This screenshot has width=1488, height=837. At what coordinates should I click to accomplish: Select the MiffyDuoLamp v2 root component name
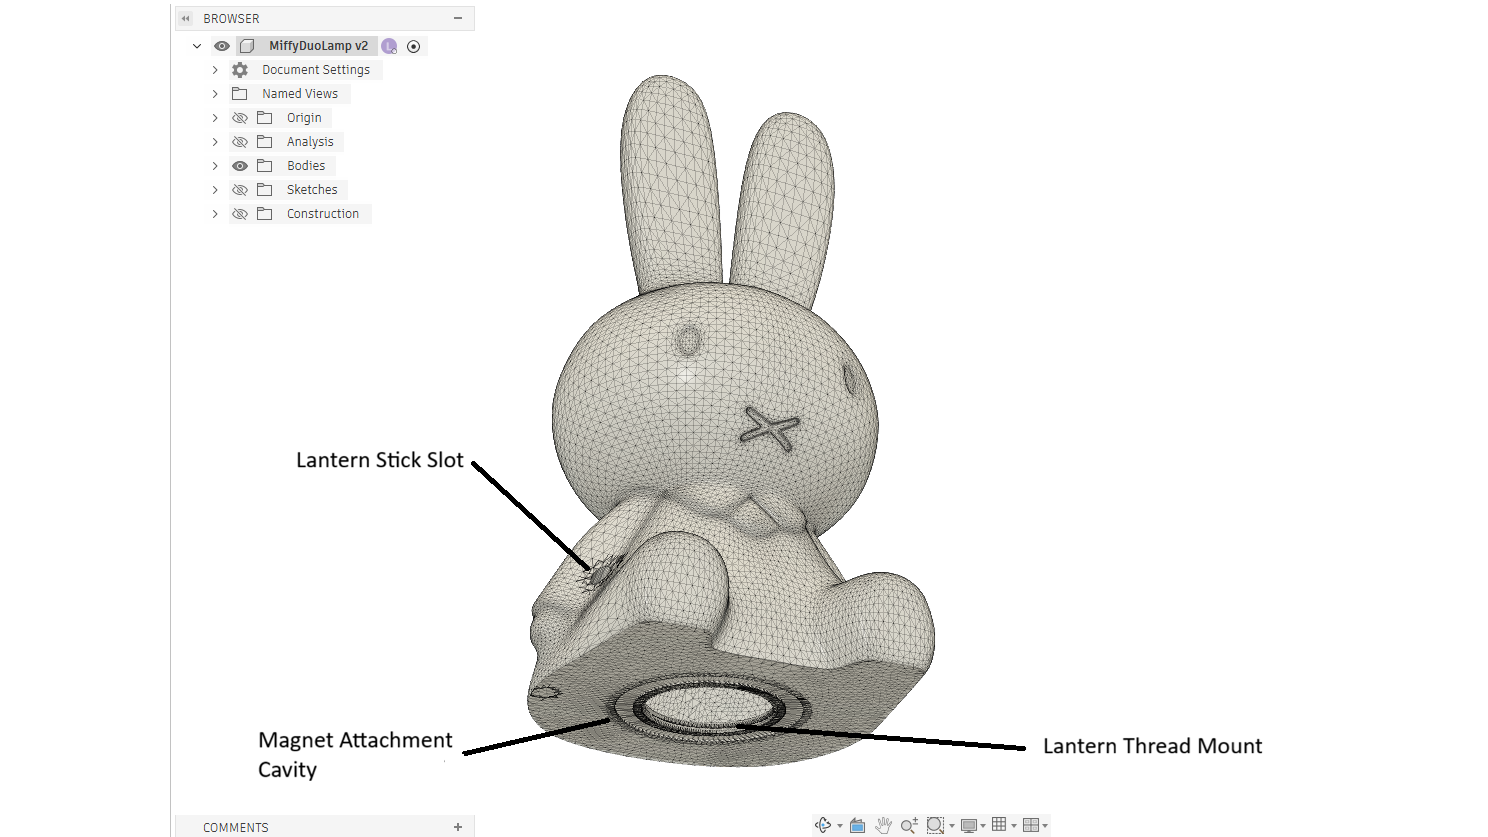[318, 46]
